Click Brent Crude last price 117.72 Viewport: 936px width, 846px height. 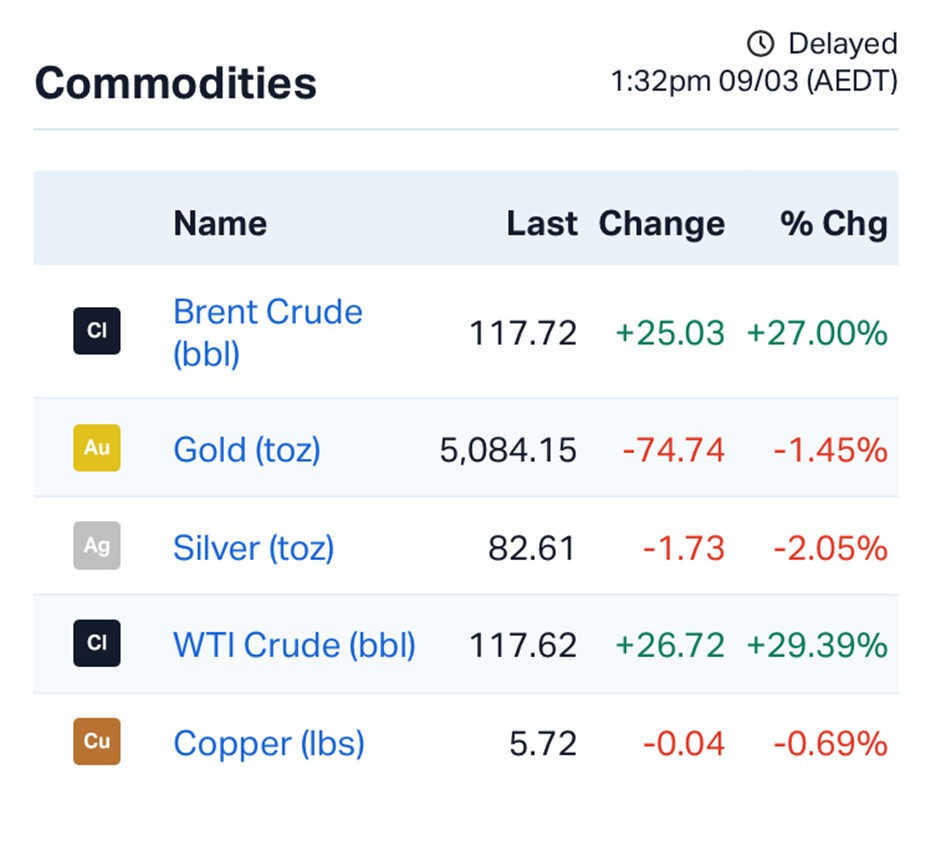click(x=523, y=332)
